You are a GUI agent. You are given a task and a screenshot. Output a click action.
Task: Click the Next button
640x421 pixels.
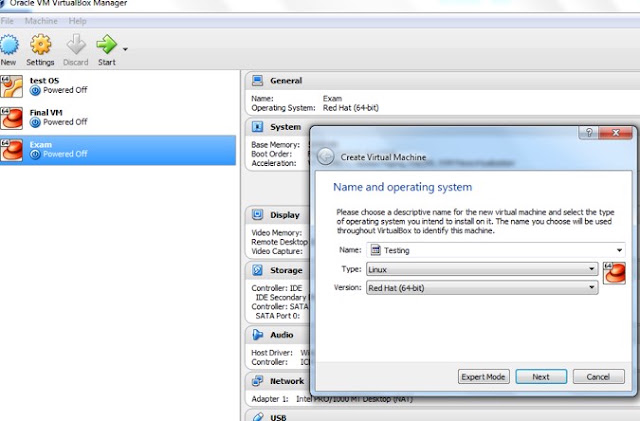(x=541, y=376)
